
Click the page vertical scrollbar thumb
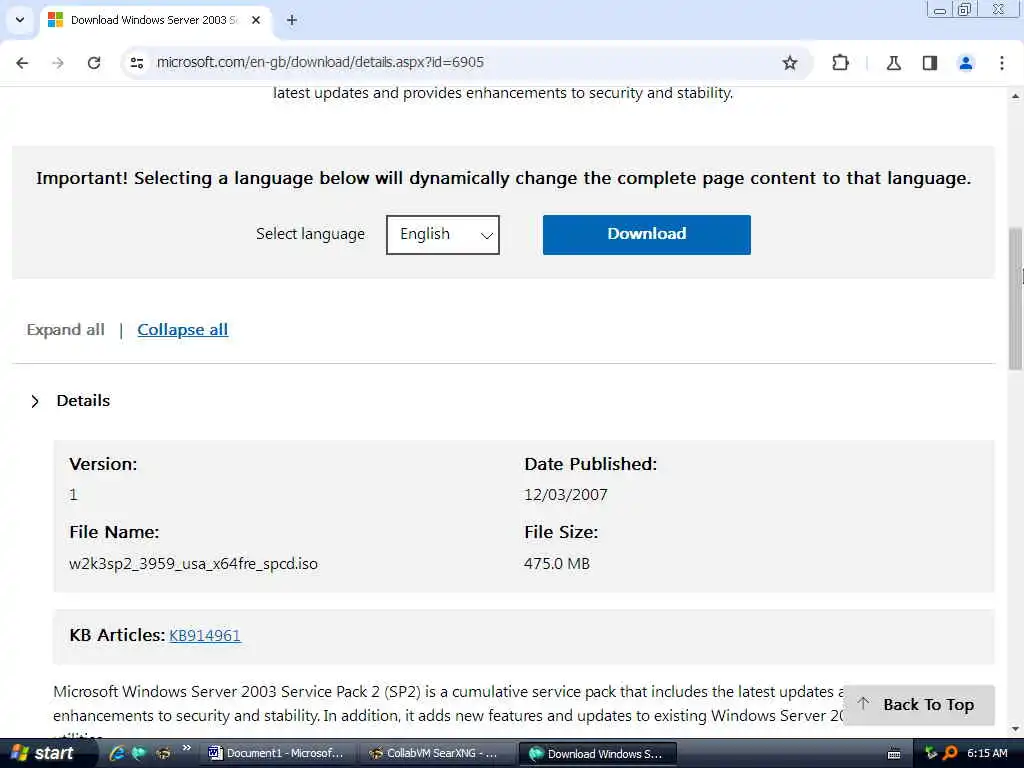coord(1015,298)
